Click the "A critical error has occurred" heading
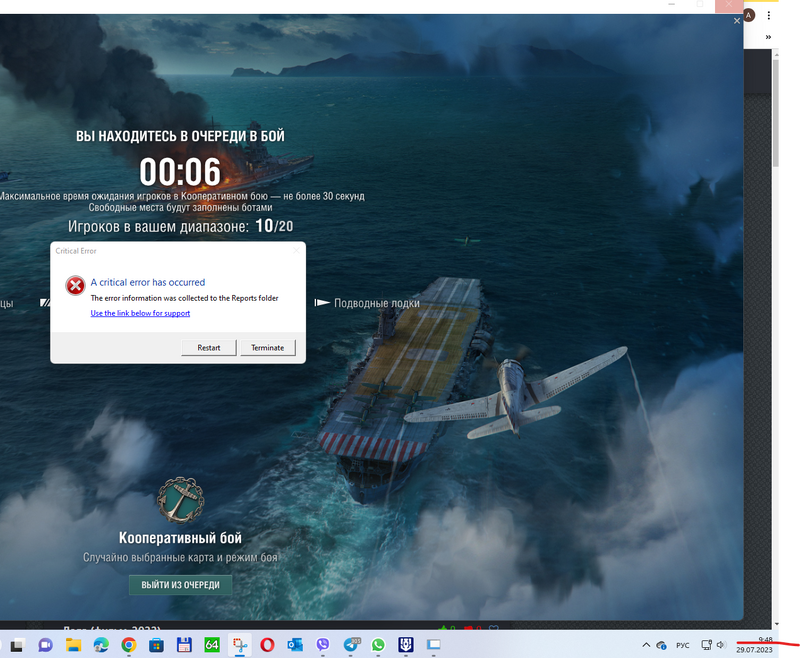800x658 pixels. (148, 282)
